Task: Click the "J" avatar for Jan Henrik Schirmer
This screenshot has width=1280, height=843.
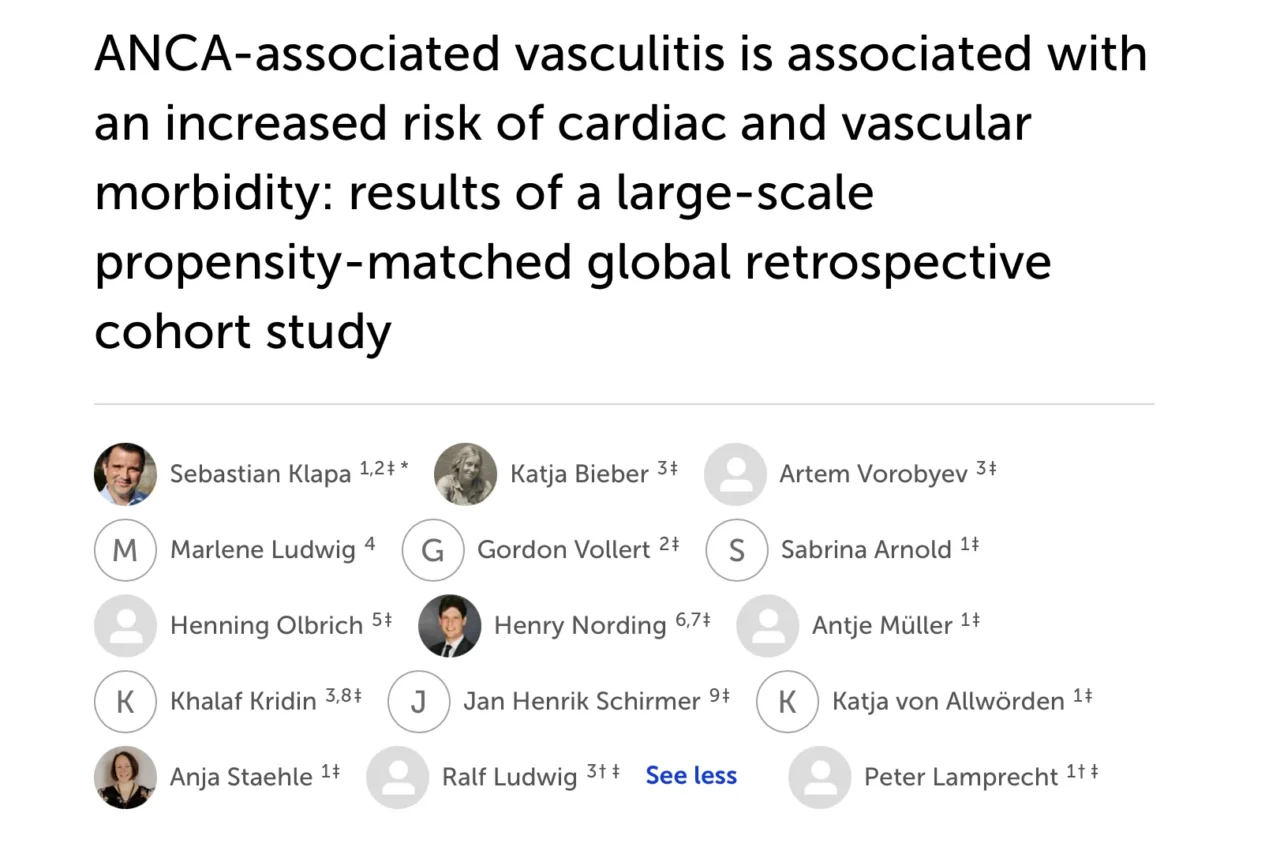Action: [x=418, y=702]
